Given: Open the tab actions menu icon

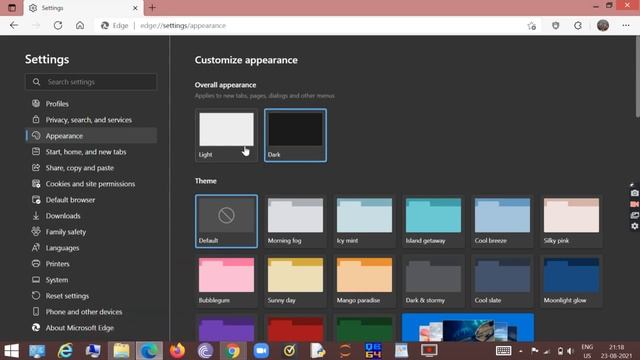Looking at the screenshot, I should point(12,8).
